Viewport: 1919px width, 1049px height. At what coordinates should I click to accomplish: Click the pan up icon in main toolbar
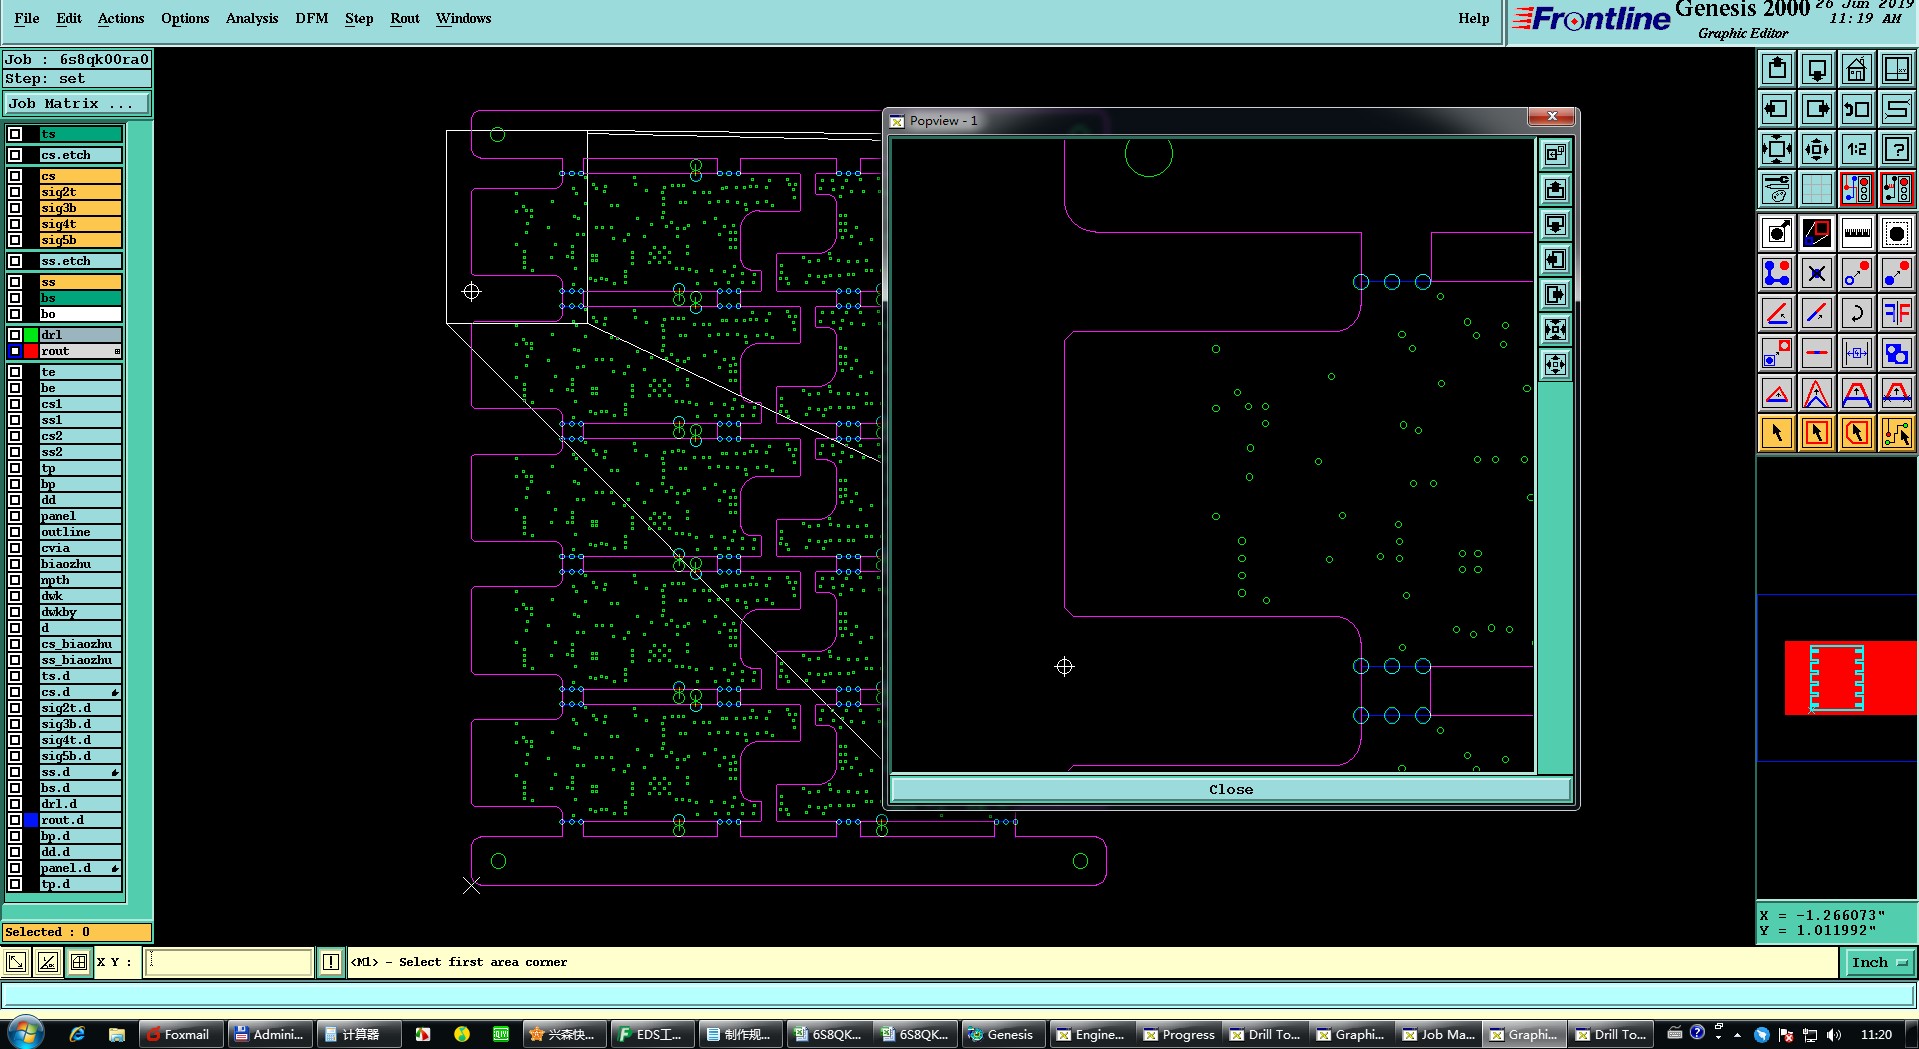[x=1777, y=69]
